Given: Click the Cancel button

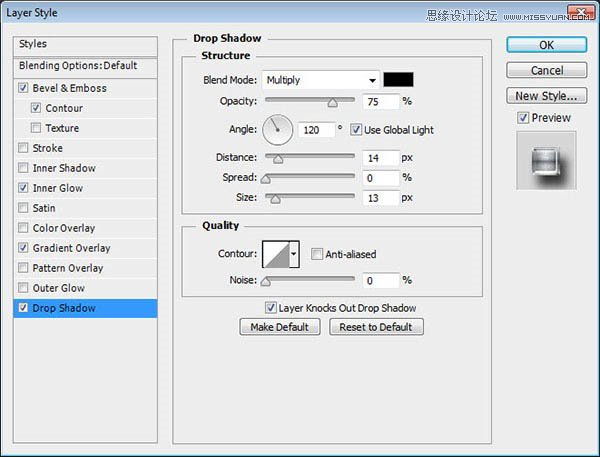Looking at the screenshot, I should (x=546, y=70).
